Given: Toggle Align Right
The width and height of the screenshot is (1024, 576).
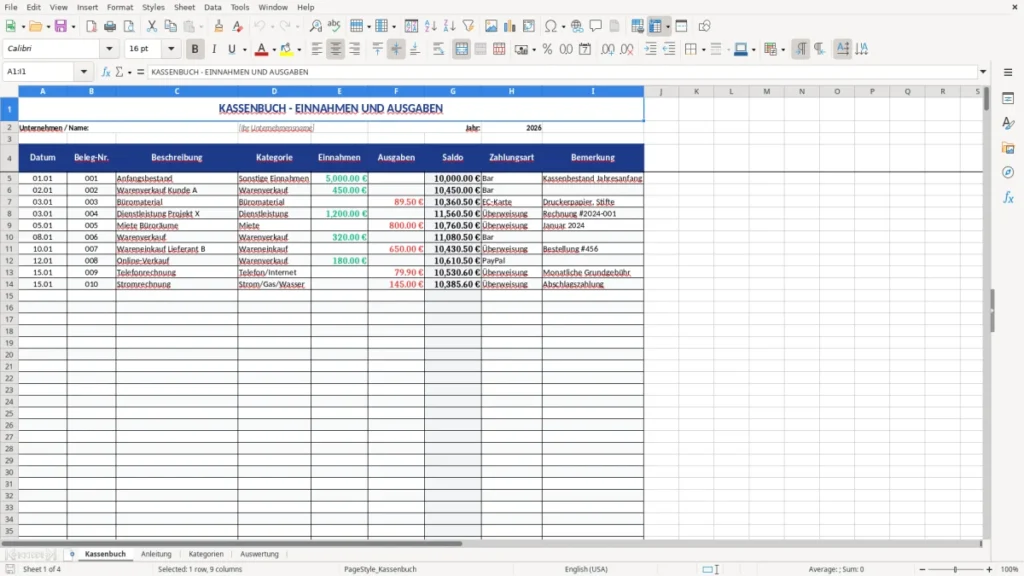Looking at the screenshot, I should (355, 49).
